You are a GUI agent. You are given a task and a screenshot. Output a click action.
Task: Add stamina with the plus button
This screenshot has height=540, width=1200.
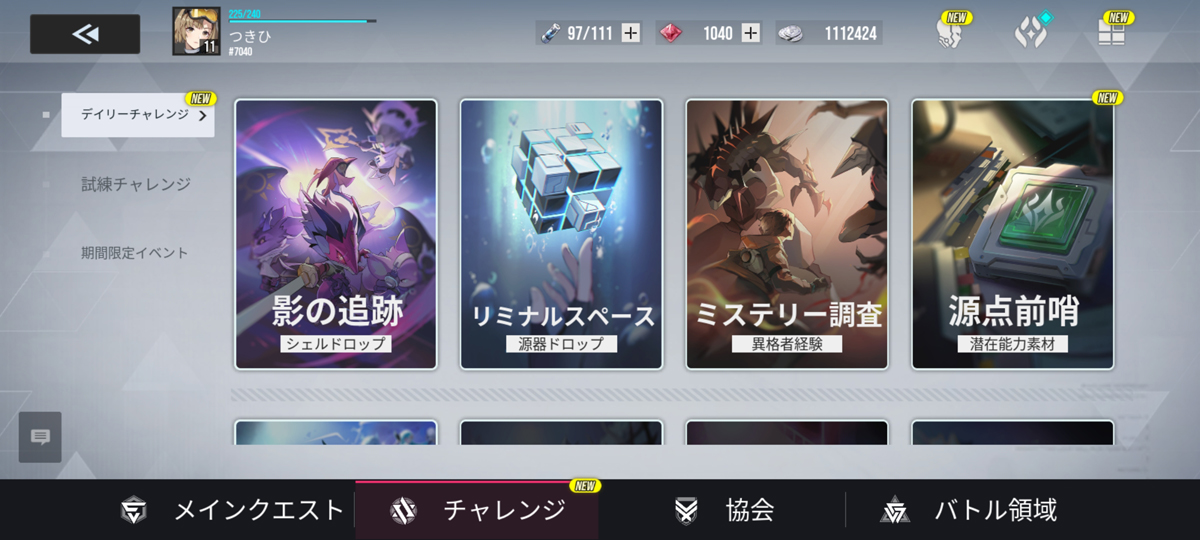point(630,33)
